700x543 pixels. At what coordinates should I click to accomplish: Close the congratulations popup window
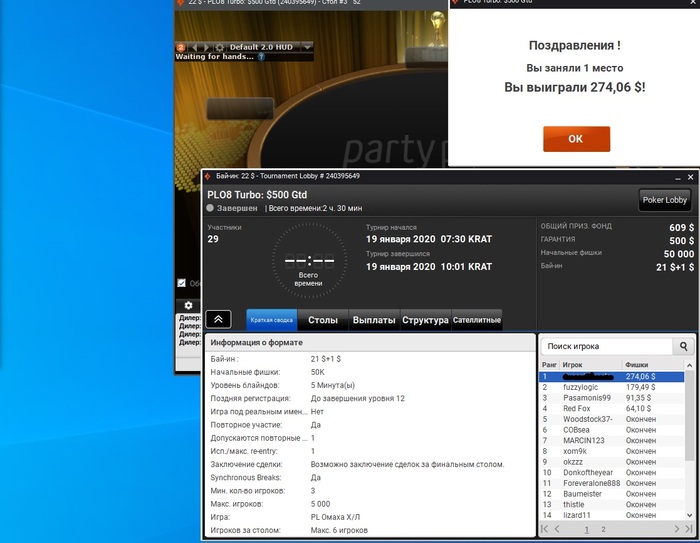[693, 3]
